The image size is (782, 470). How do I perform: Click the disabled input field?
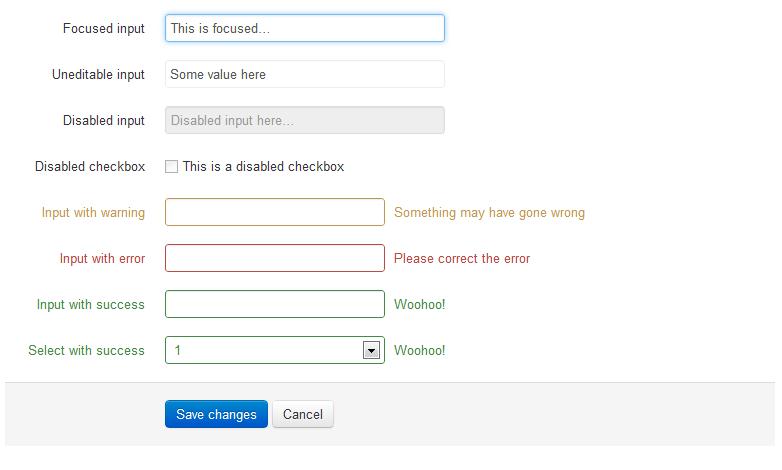point(305,120)
